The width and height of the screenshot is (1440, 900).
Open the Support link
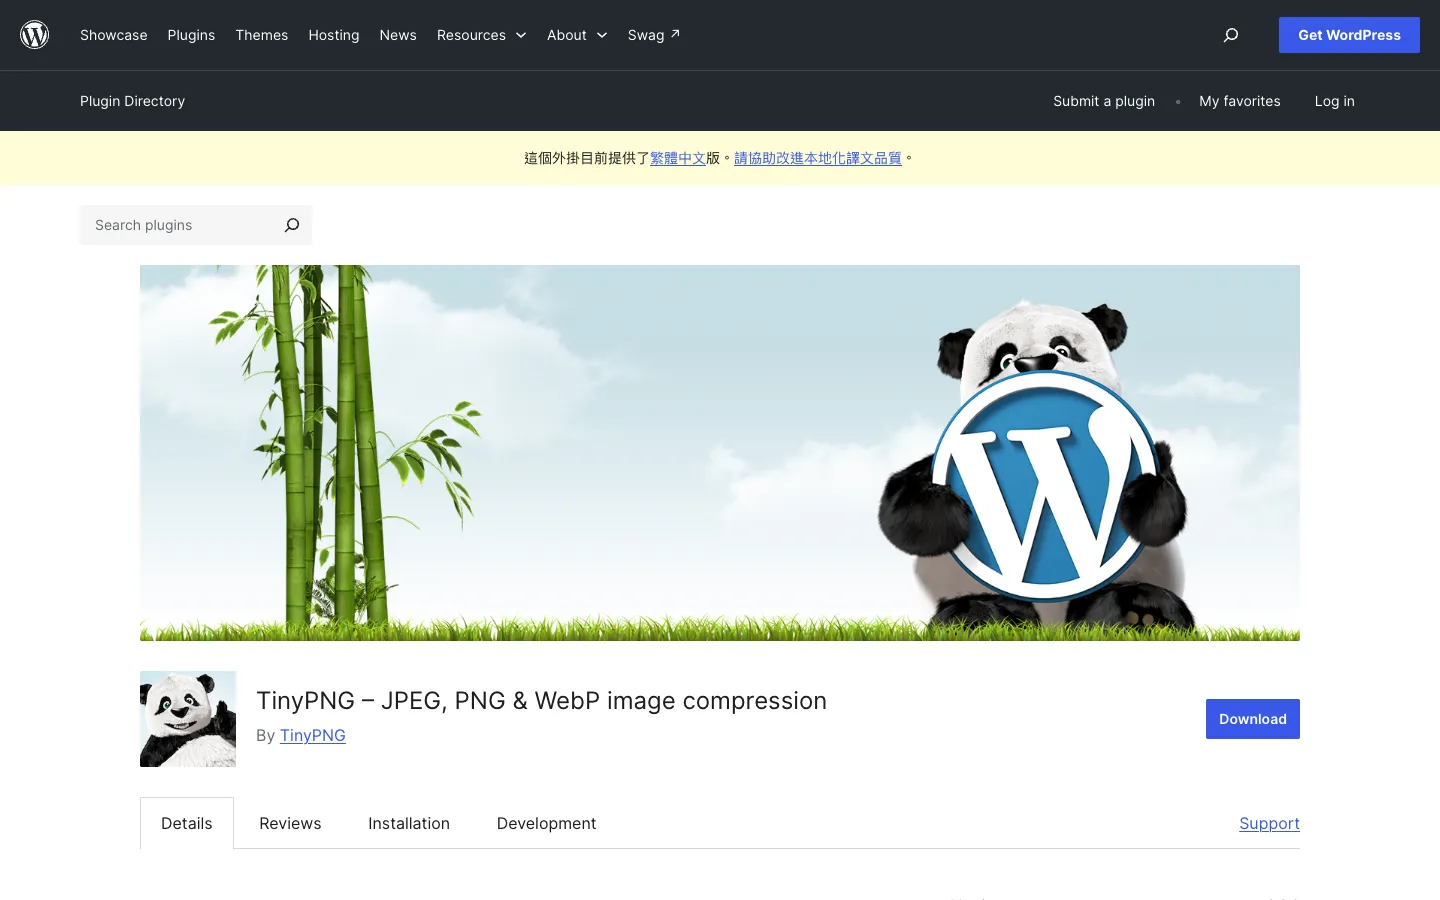(1270, 823)
